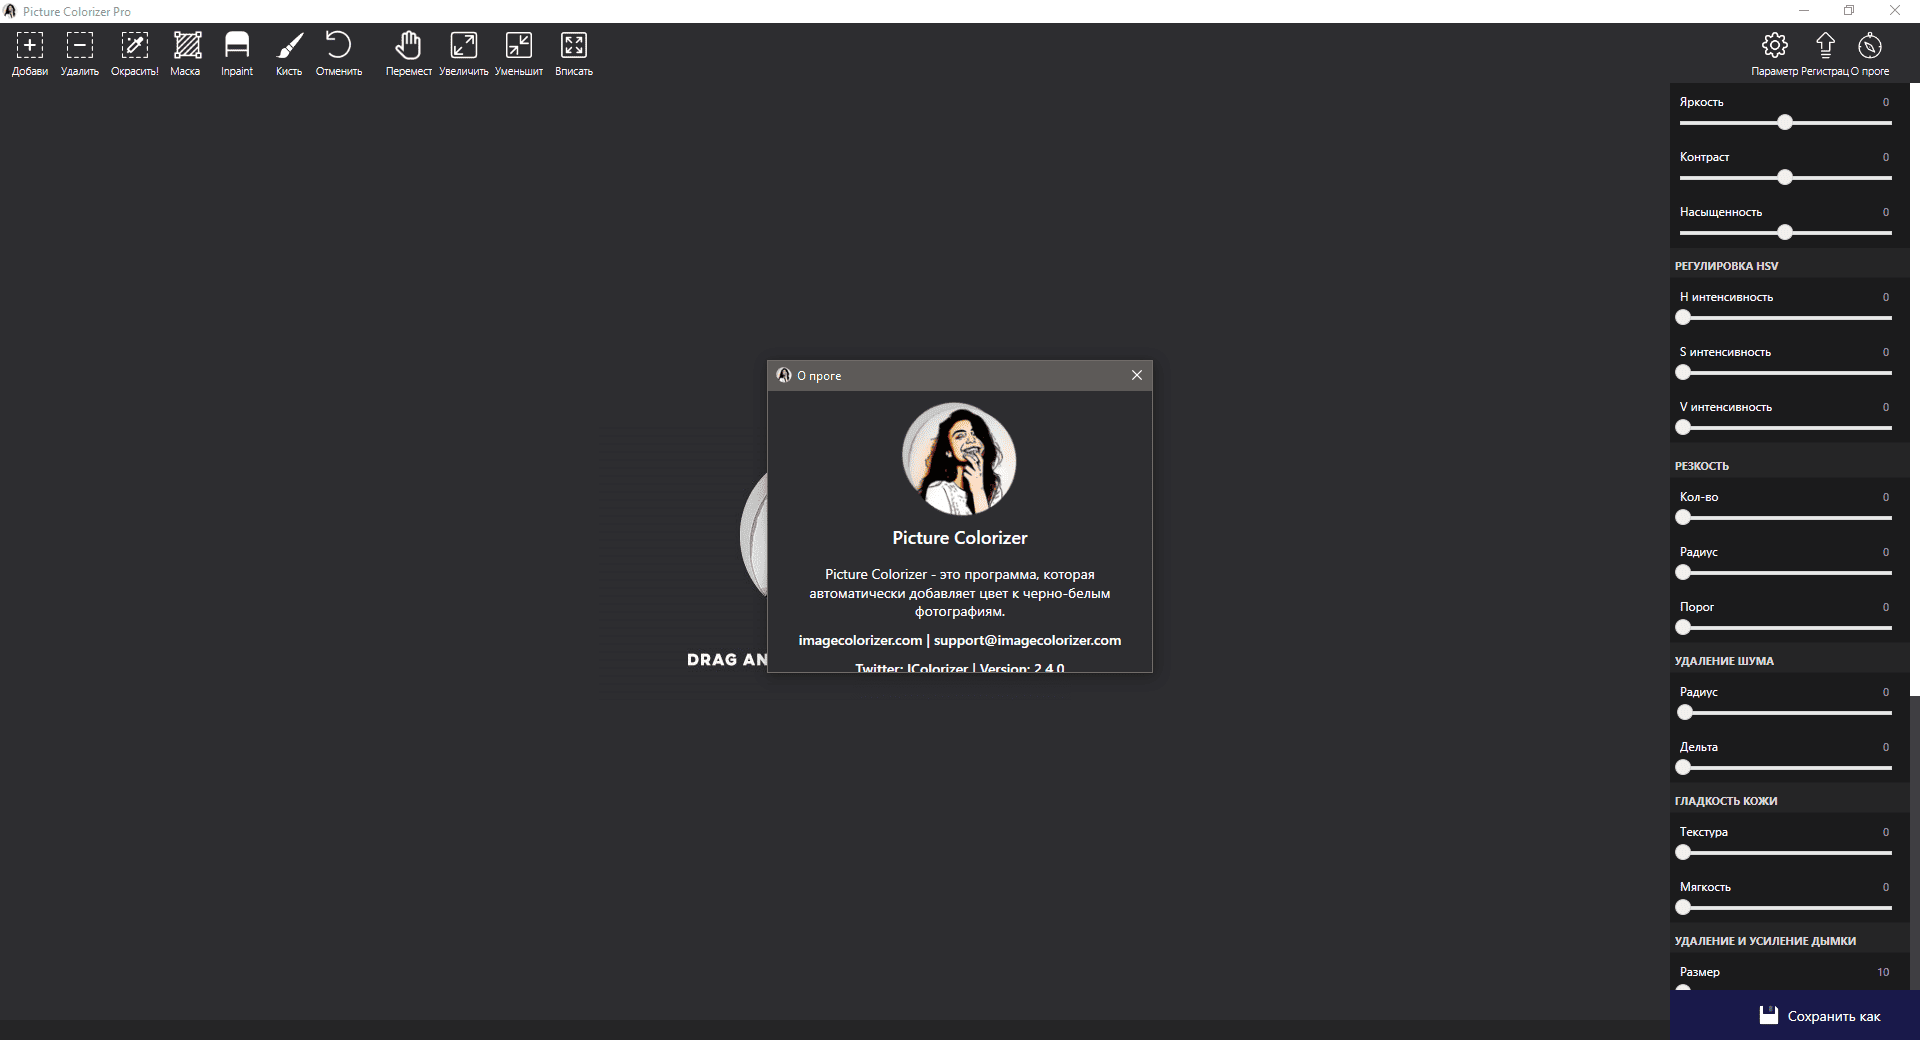Open the Маска mask tool
1920x1040 pixels.
tap(187, 46)
